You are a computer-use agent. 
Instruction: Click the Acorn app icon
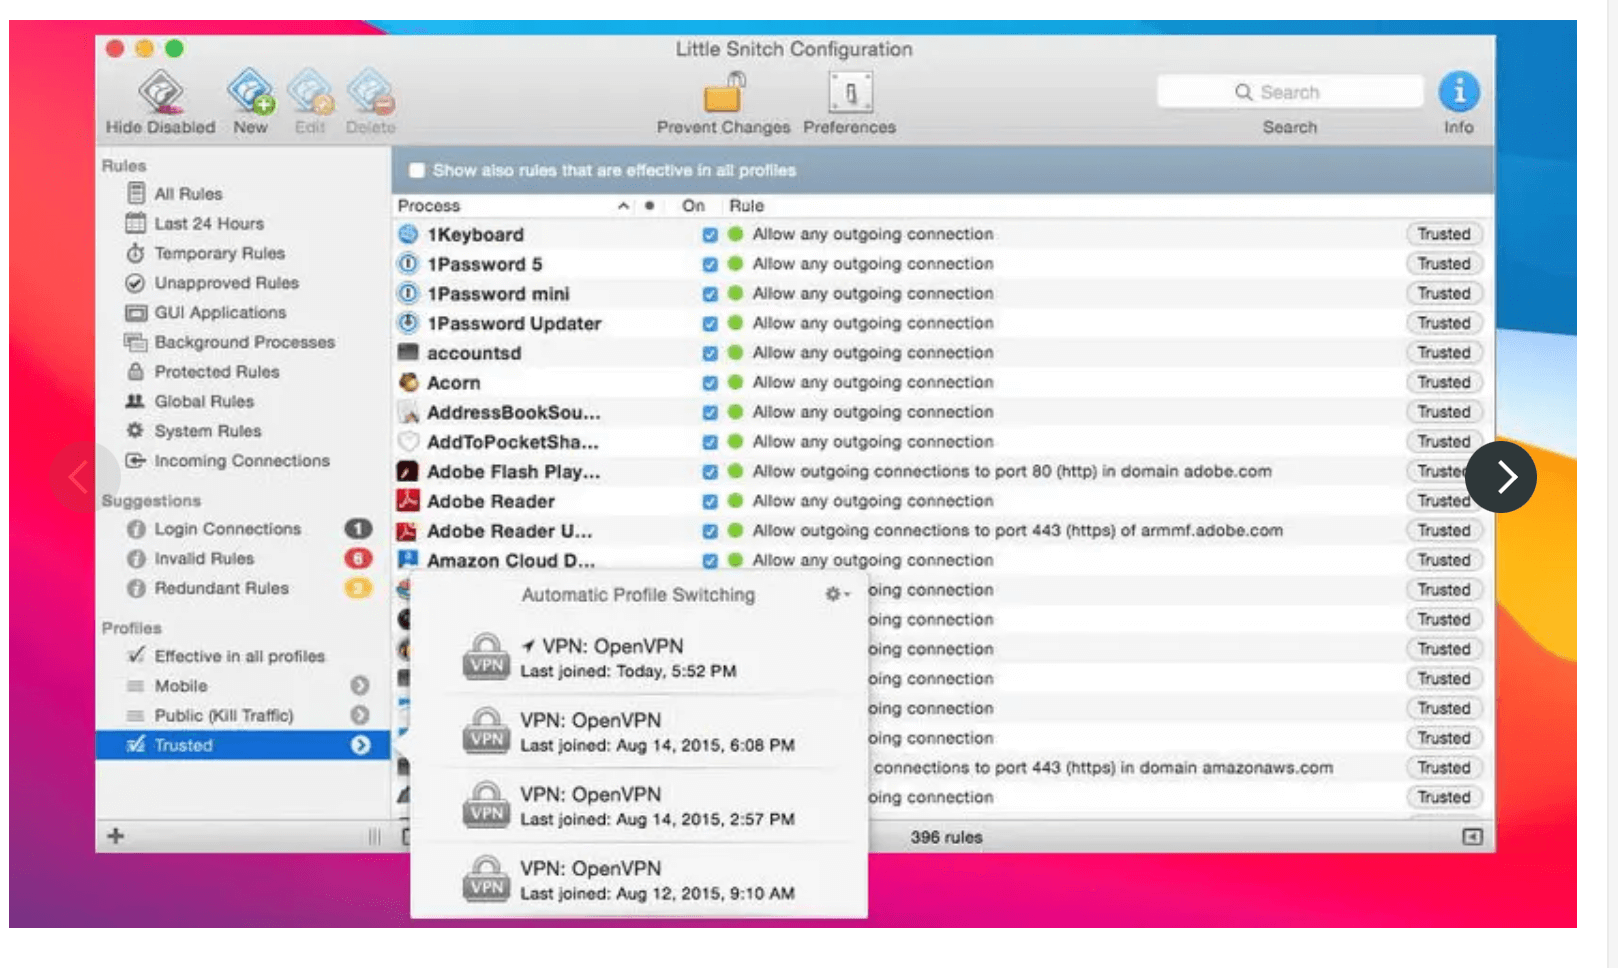(408, 382)
